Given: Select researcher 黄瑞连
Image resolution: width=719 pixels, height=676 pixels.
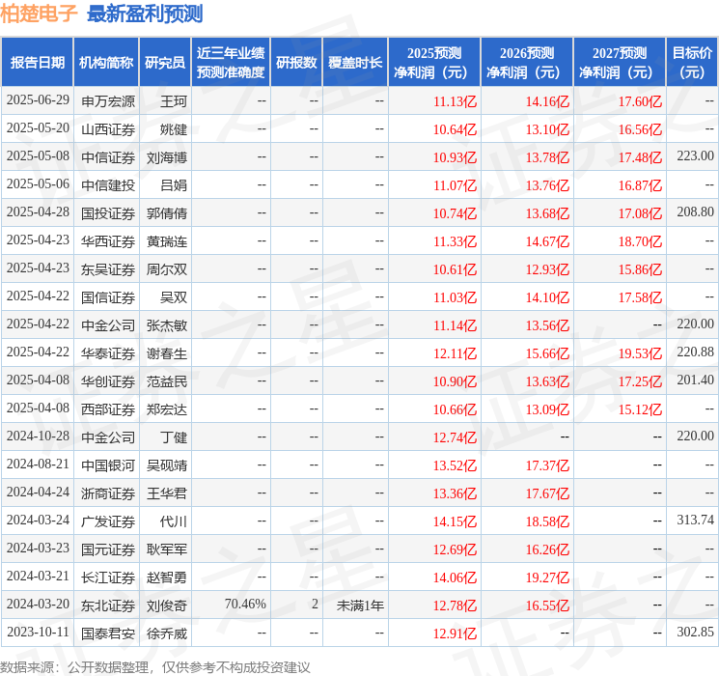Looking at the screenshot, I should [x=166, y=241].
